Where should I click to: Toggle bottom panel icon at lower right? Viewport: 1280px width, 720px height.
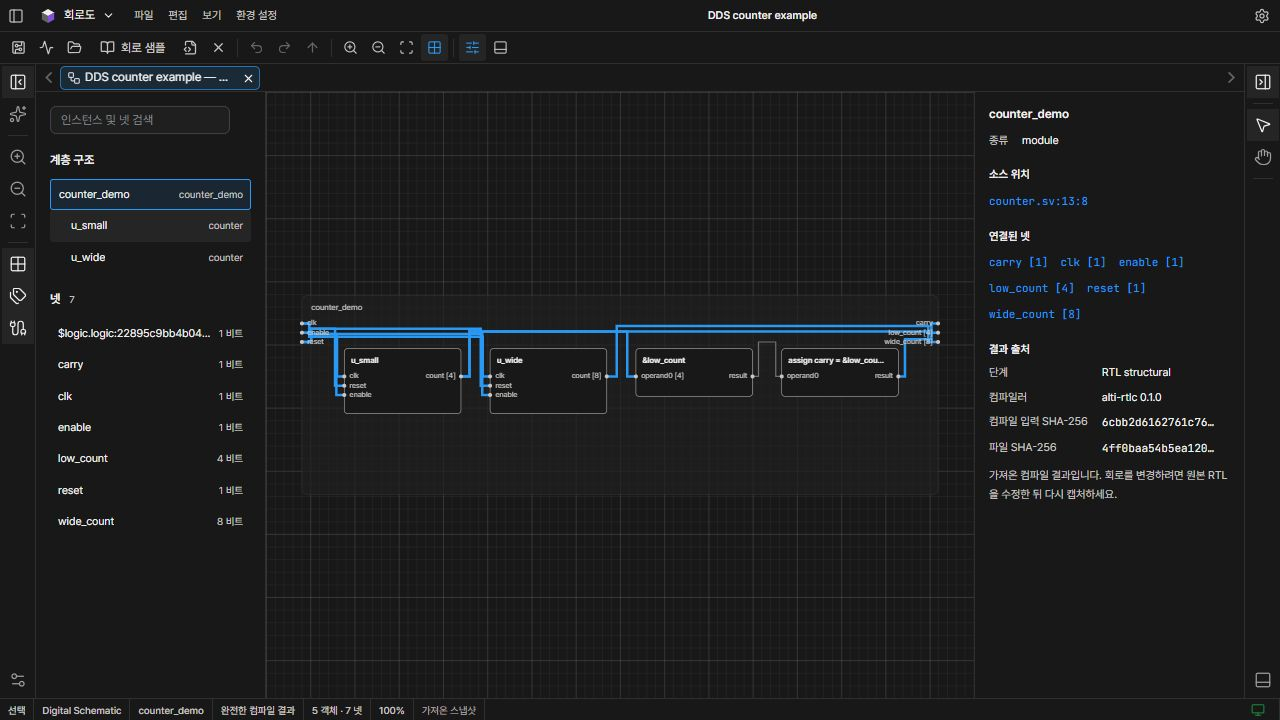(1263, 680)
